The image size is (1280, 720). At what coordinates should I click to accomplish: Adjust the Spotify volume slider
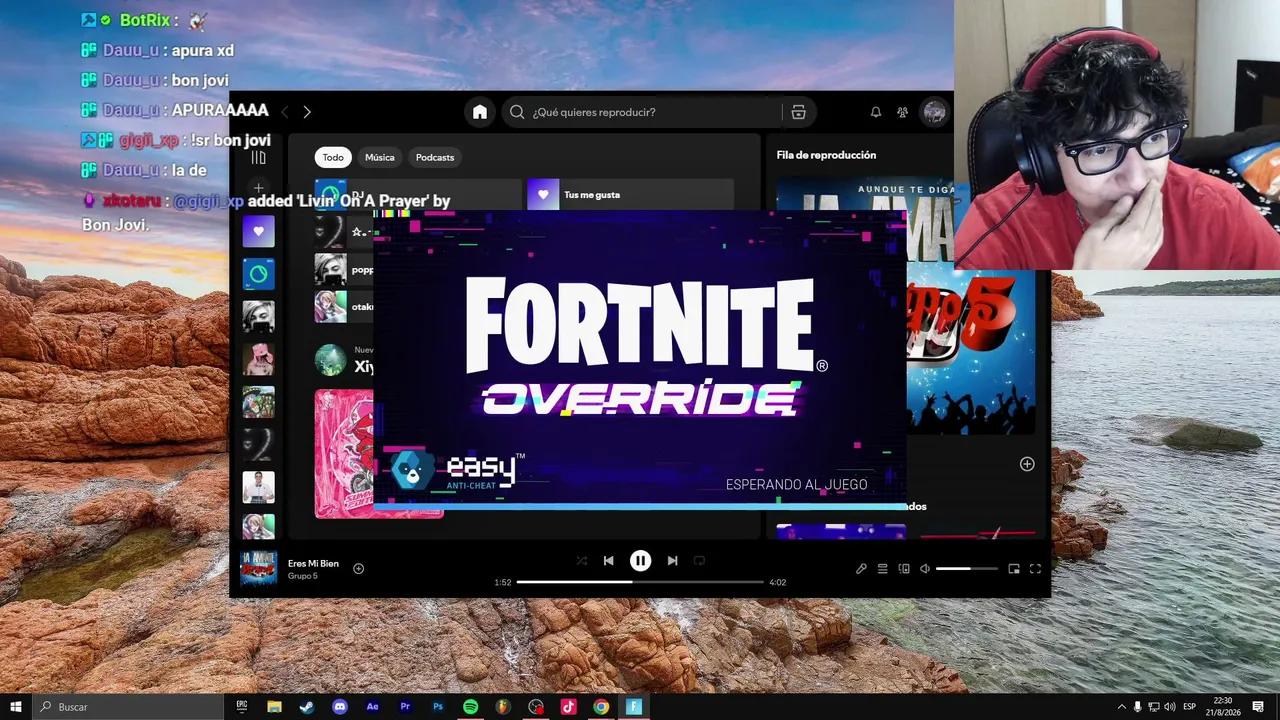coord(967,569)
